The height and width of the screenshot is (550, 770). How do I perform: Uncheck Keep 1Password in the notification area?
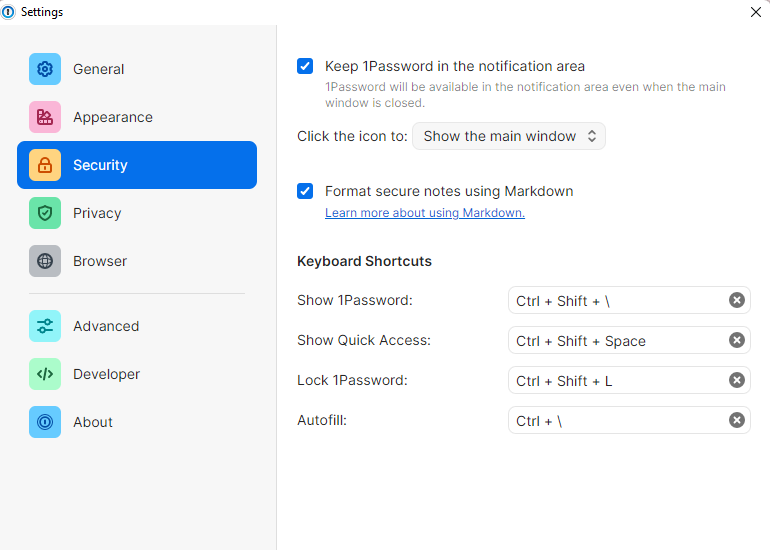[305, 67]
